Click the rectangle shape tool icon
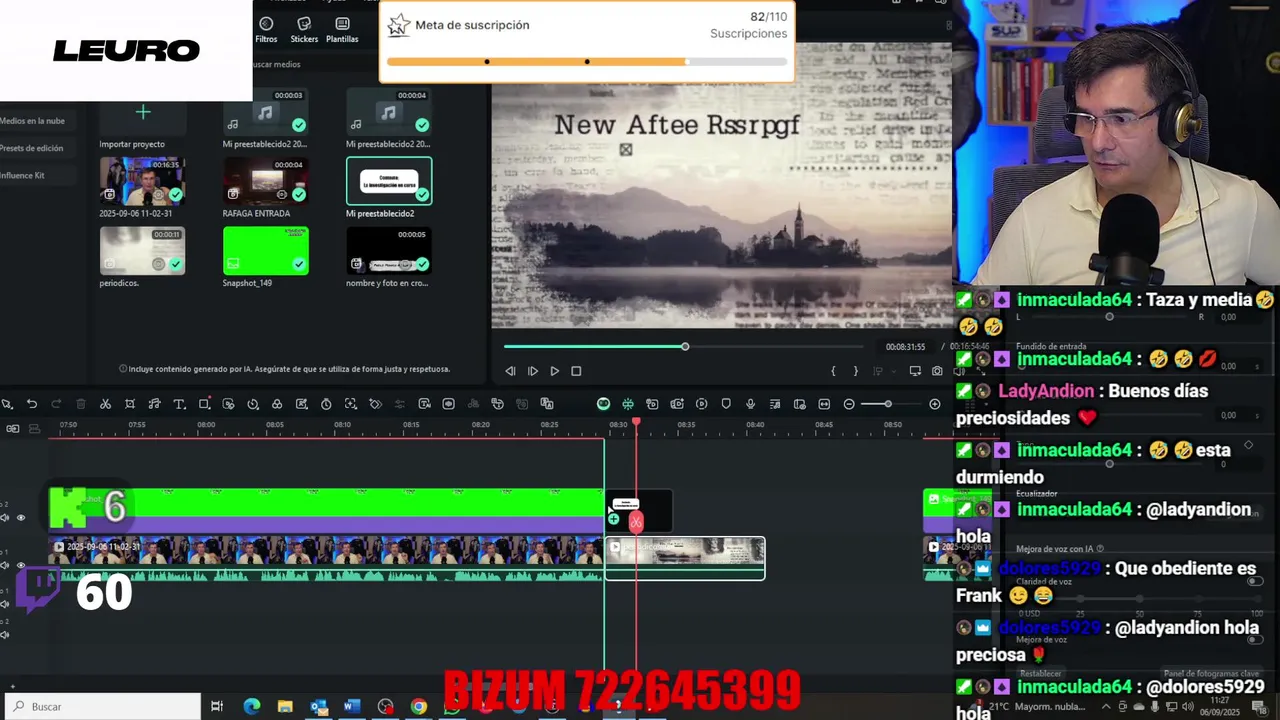The width and height of the screenshot is (1280, 720). click(x=204, y=404)
